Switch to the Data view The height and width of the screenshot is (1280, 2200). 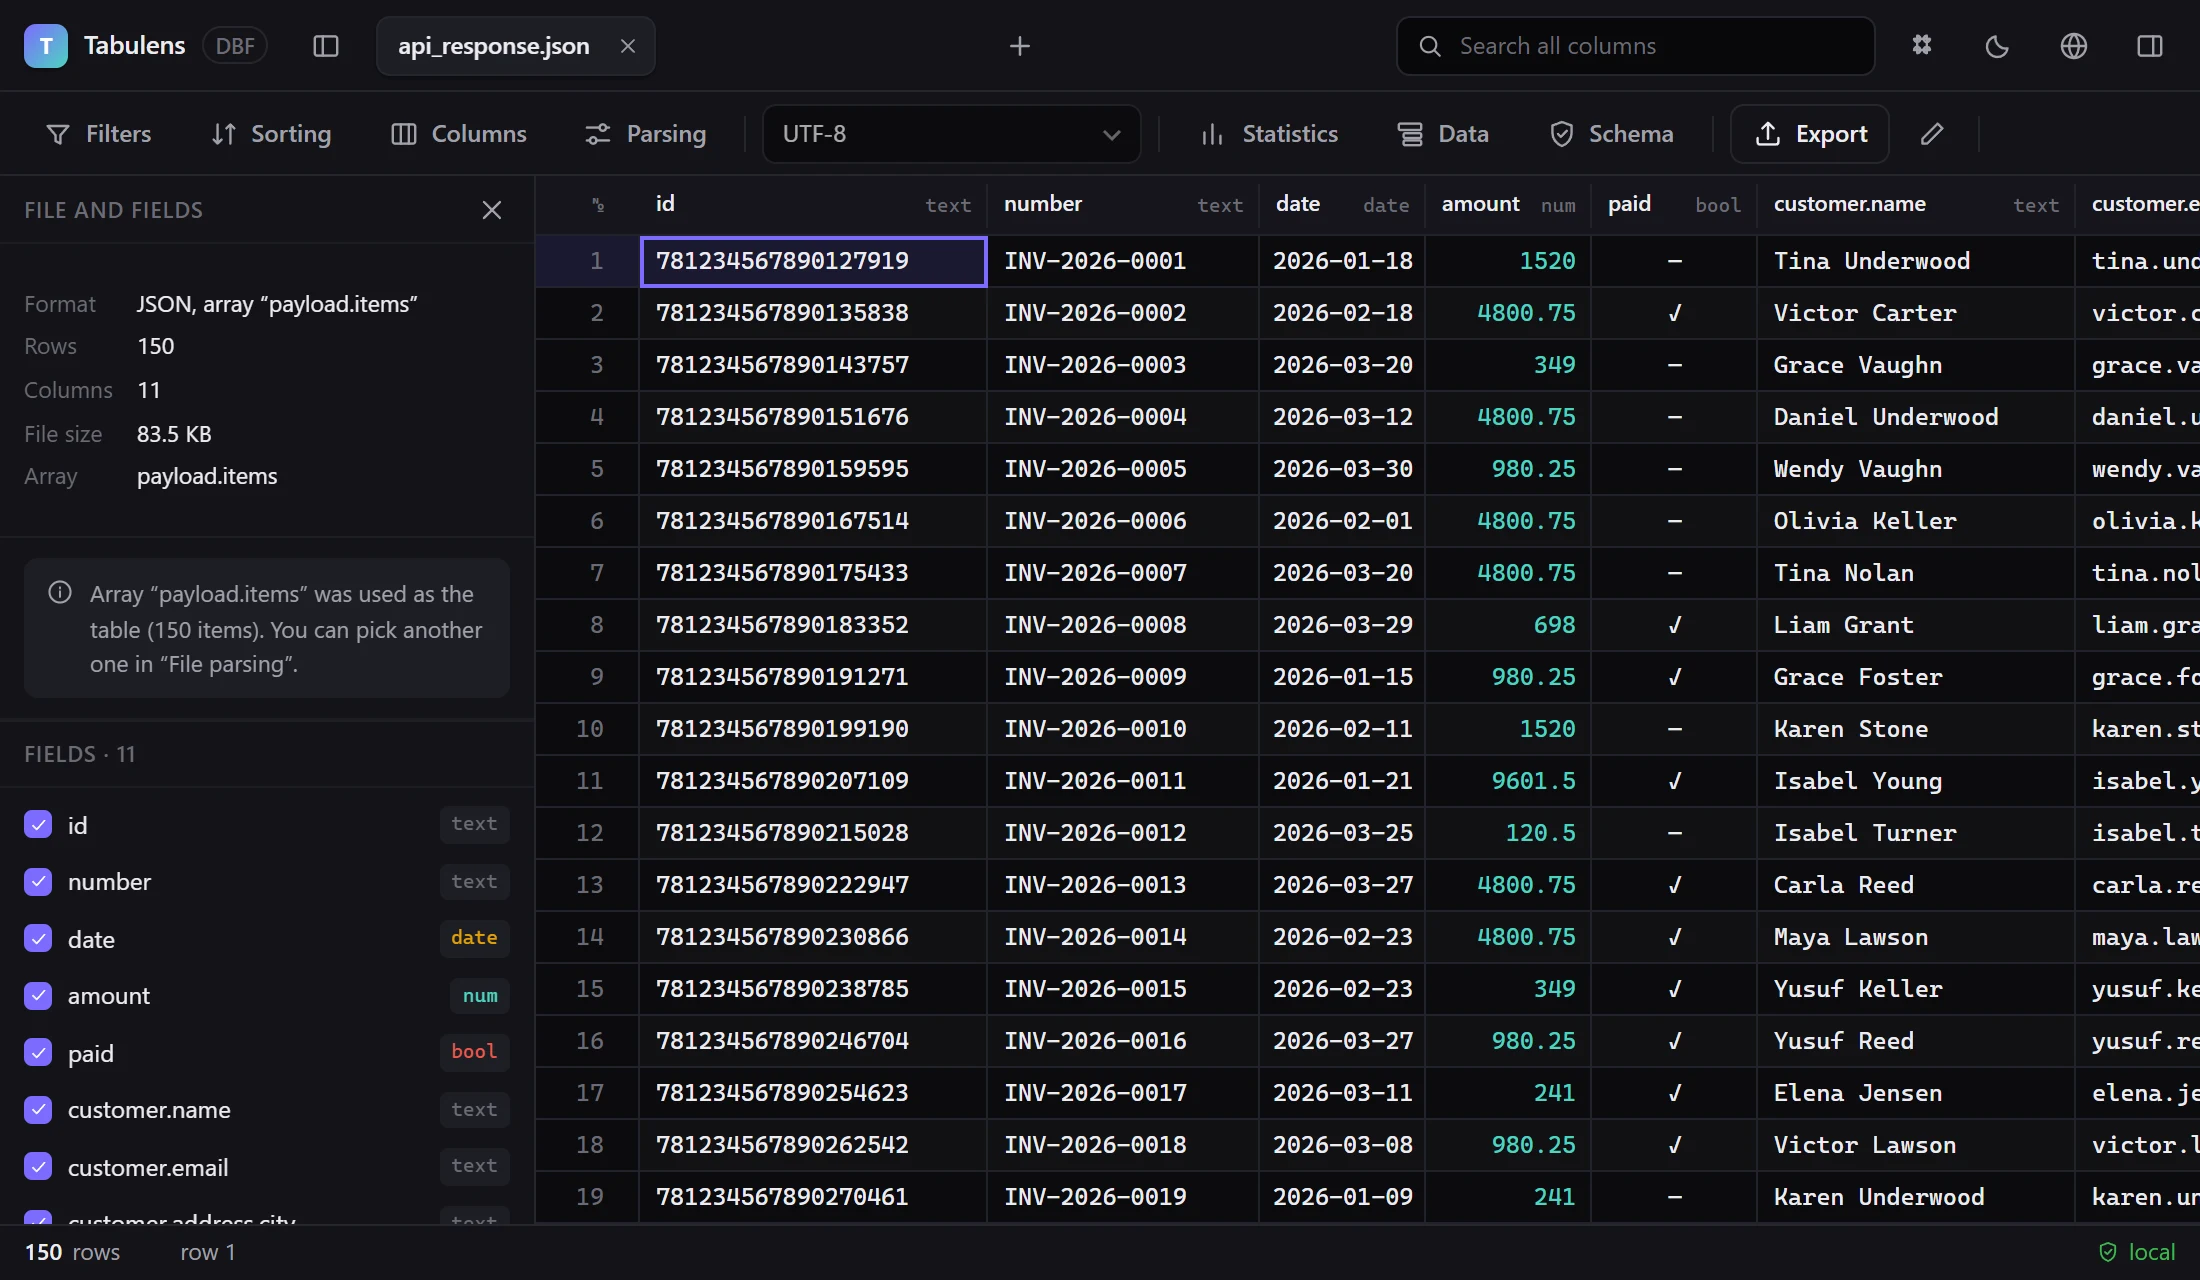click(x=1443, y=134)
